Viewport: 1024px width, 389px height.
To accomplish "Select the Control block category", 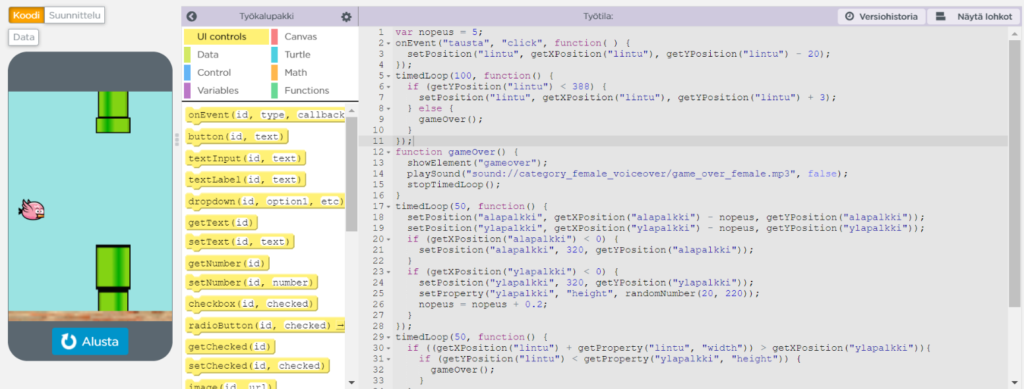I will click(x=226, y=72).
